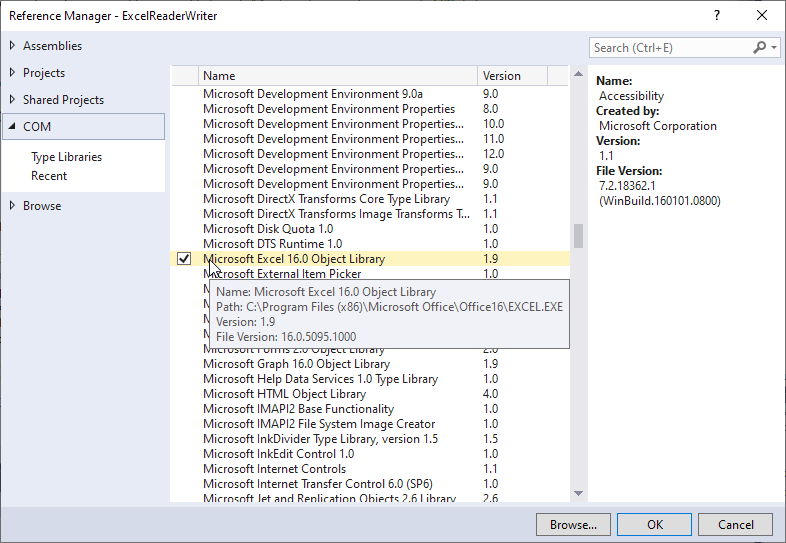Image resolution: width=786 pixels, height=543 pixels.
Task: Confirm with the OK button
Action: 655,524
